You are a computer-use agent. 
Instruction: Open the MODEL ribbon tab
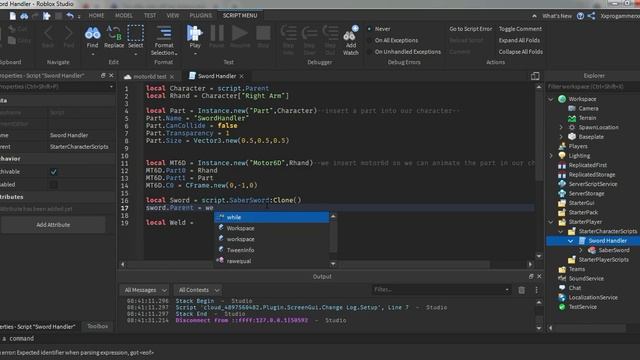(x=124, y=16)
